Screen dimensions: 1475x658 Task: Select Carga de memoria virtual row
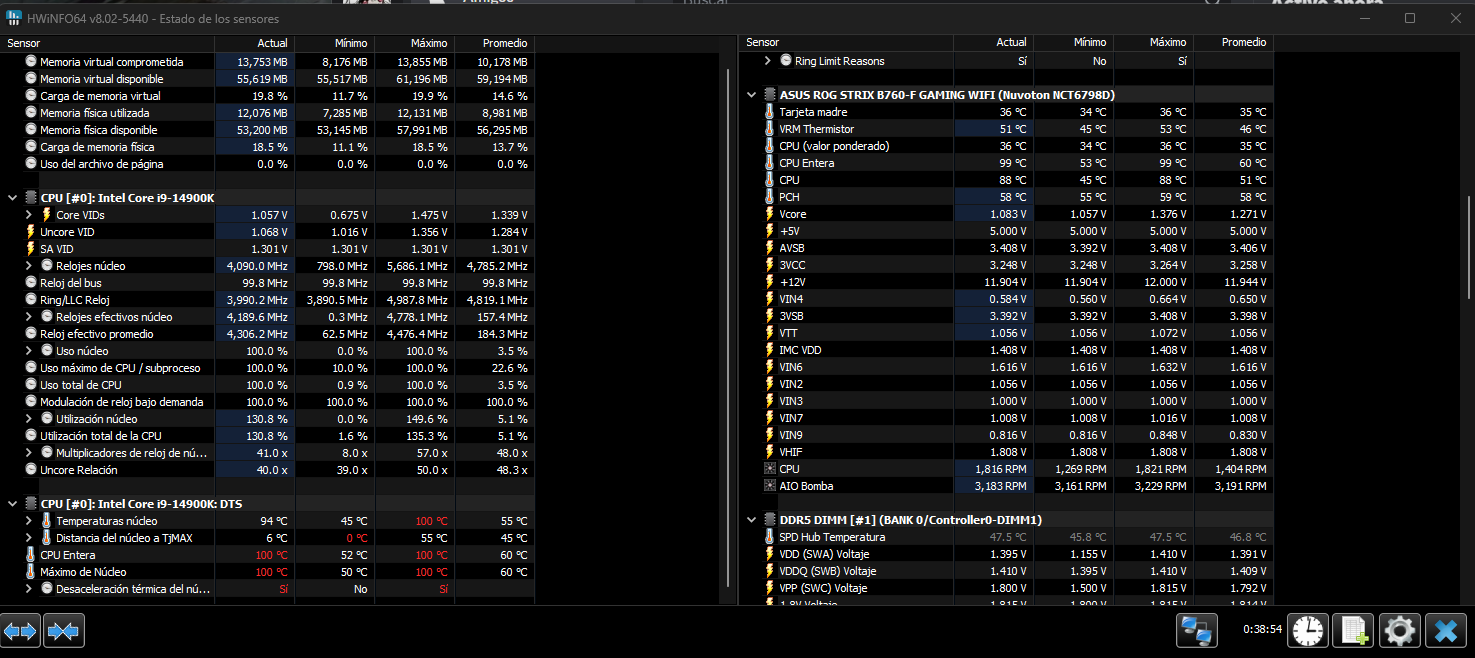tap(268, 96)
